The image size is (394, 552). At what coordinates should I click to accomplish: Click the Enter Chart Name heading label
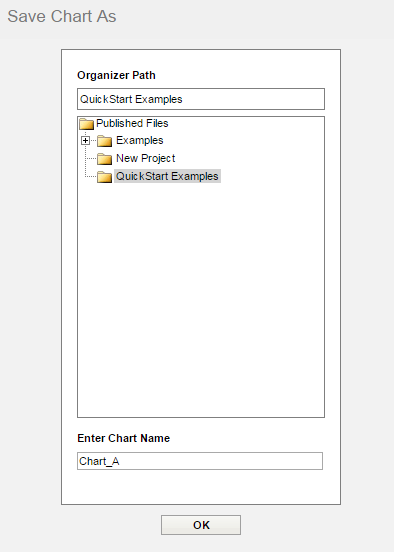[124, 438]
